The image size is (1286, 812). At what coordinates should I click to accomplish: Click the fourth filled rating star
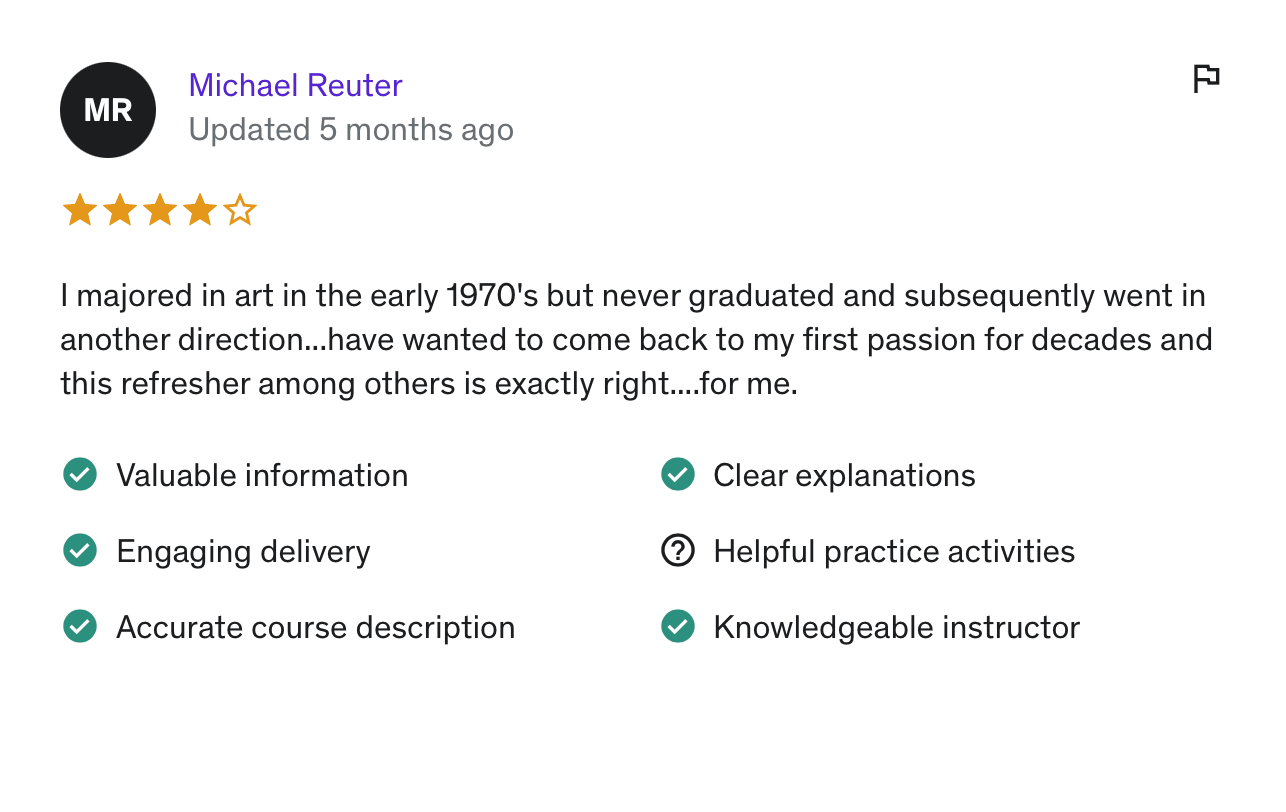tap(199, 211)
